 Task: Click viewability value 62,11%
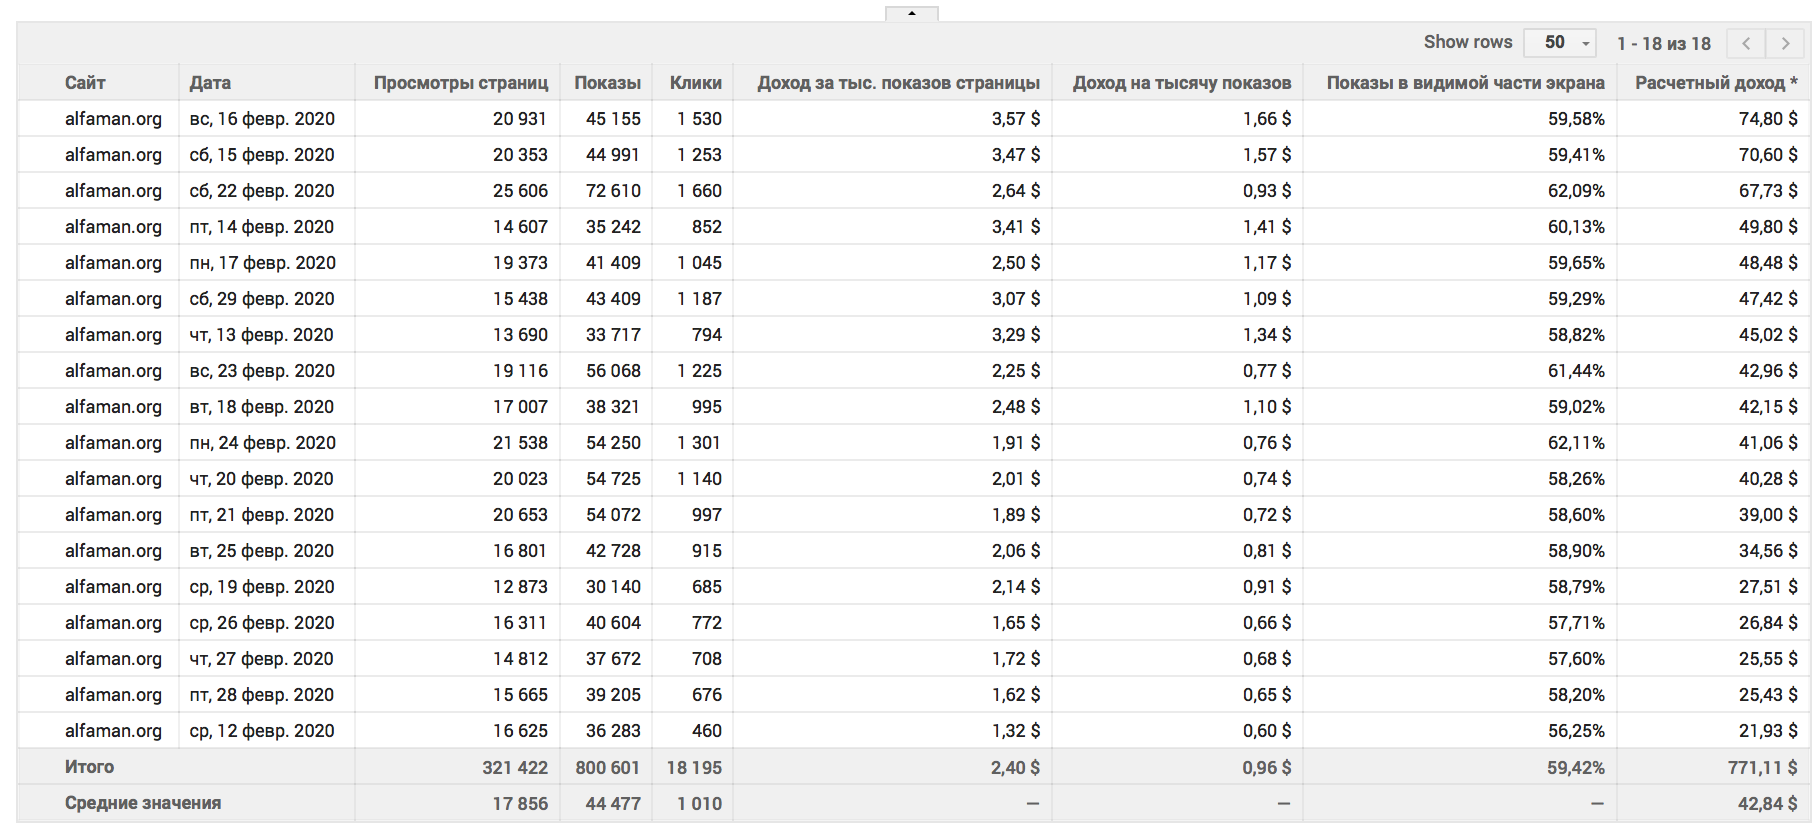[x=1576, y=443]
